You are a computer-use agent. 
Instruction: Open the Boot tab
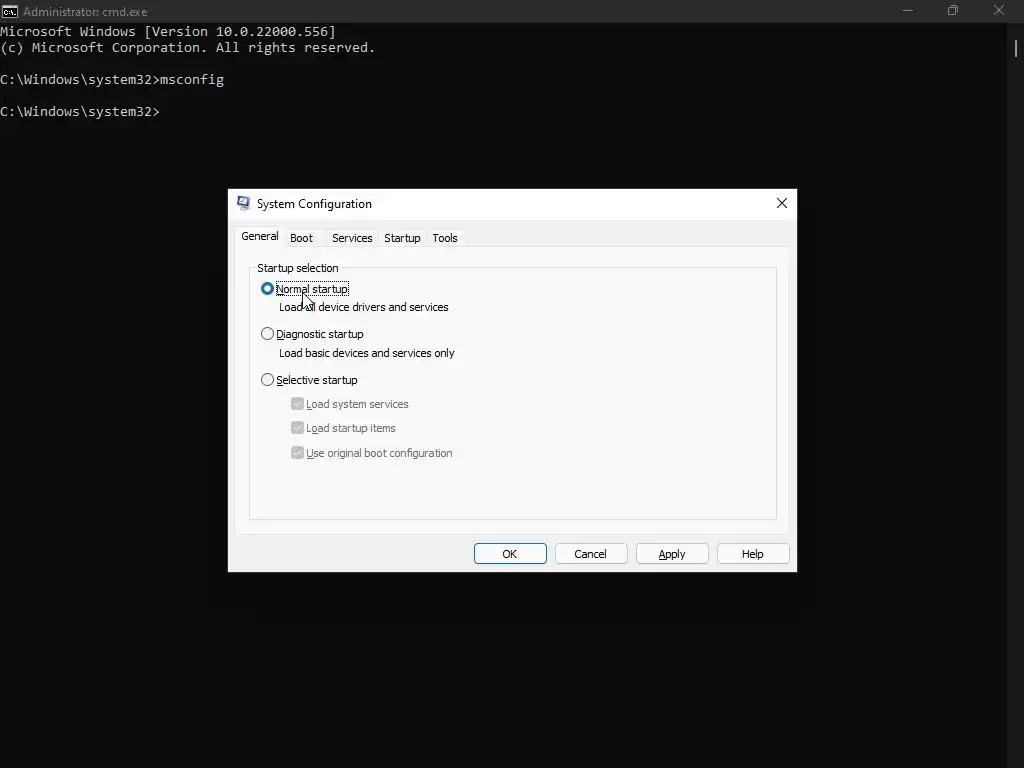point(301,238)
